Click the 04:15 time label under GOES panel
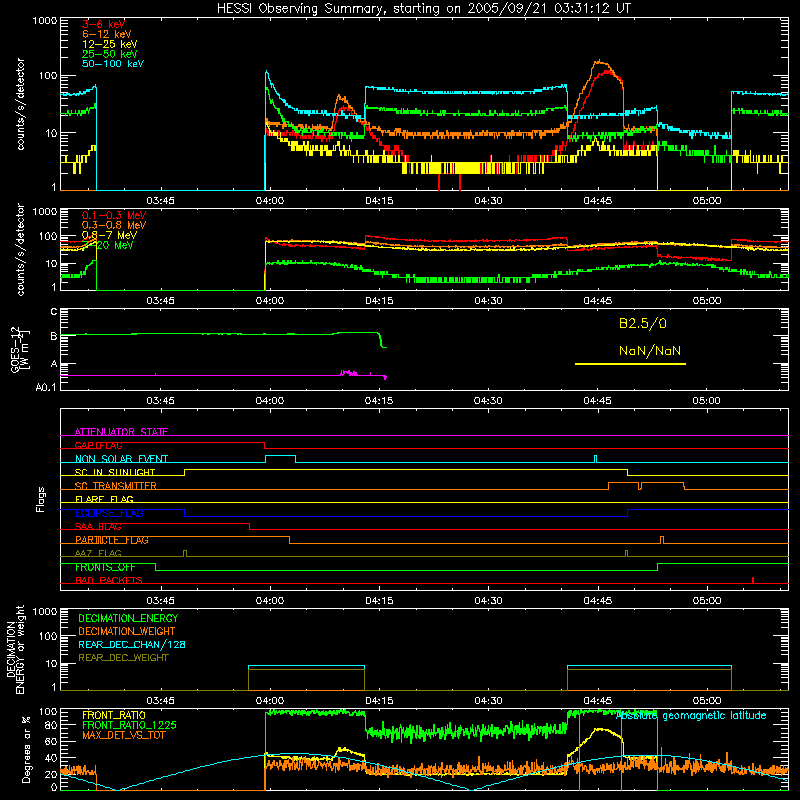This screenshot has height=800, width=800. pos(379,401)
